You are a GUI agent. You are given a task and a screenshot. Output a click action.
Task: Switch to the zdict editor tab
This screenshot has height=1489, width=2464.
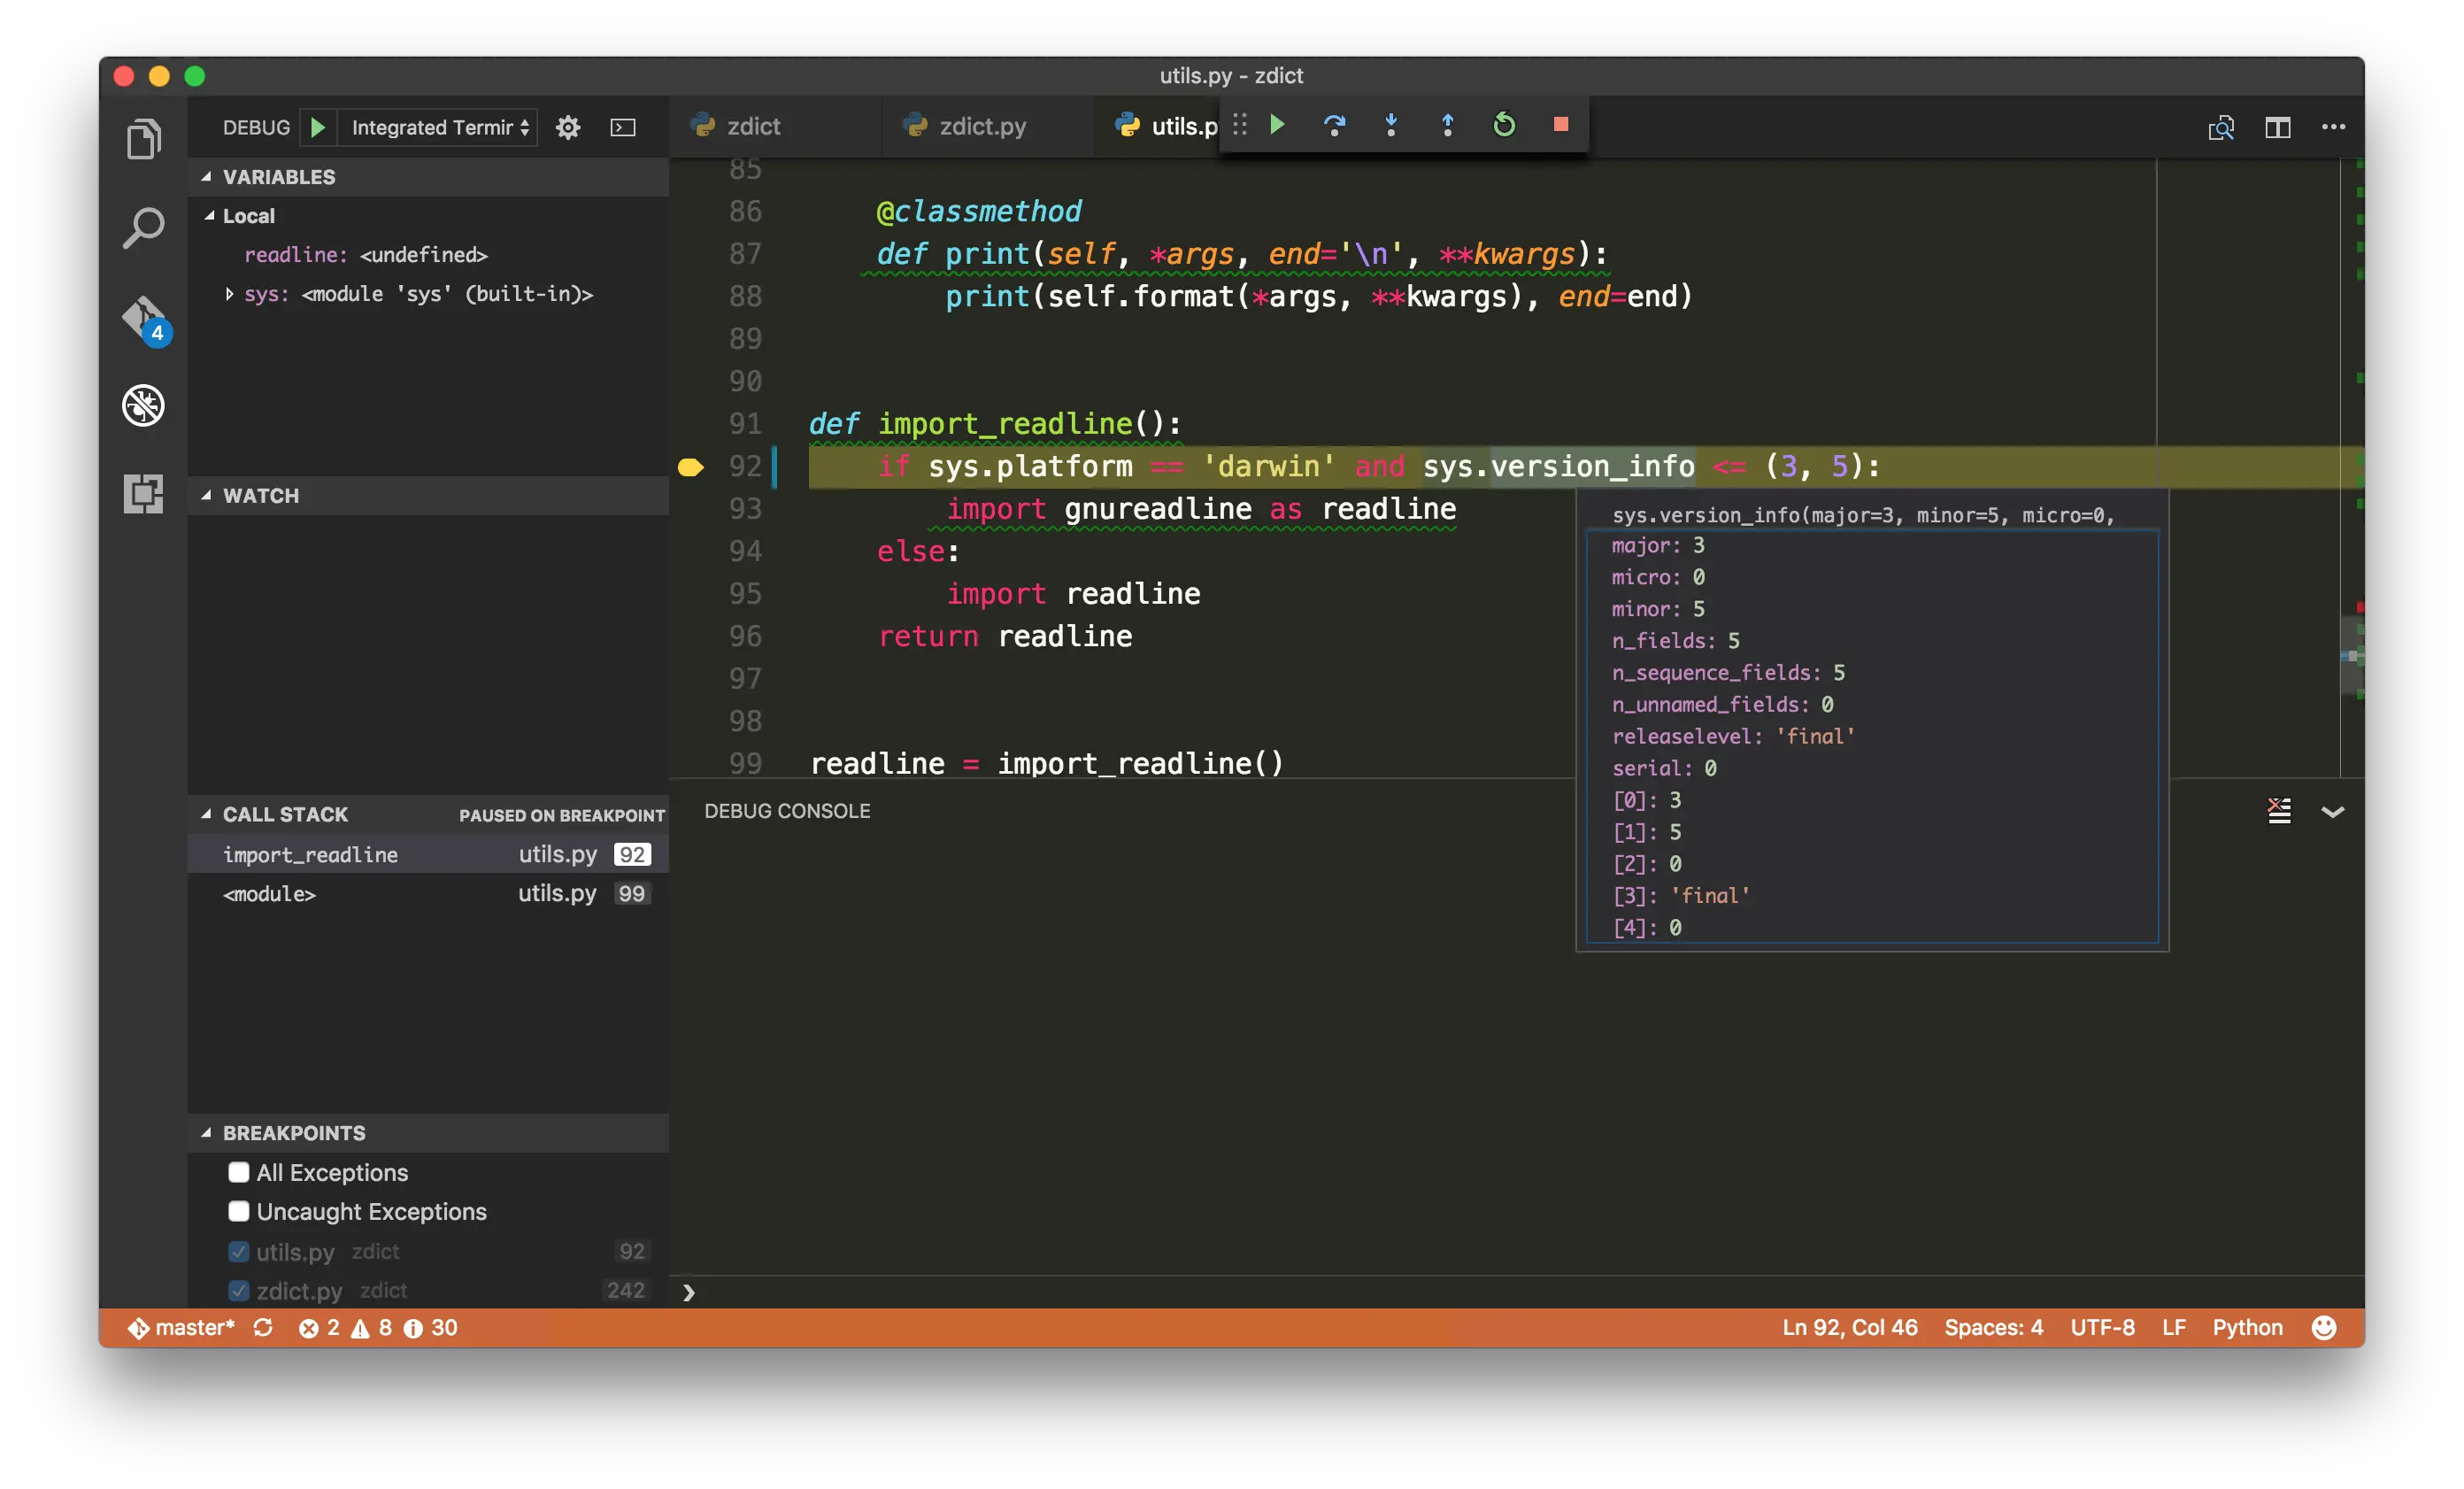[x=753, y=126]
